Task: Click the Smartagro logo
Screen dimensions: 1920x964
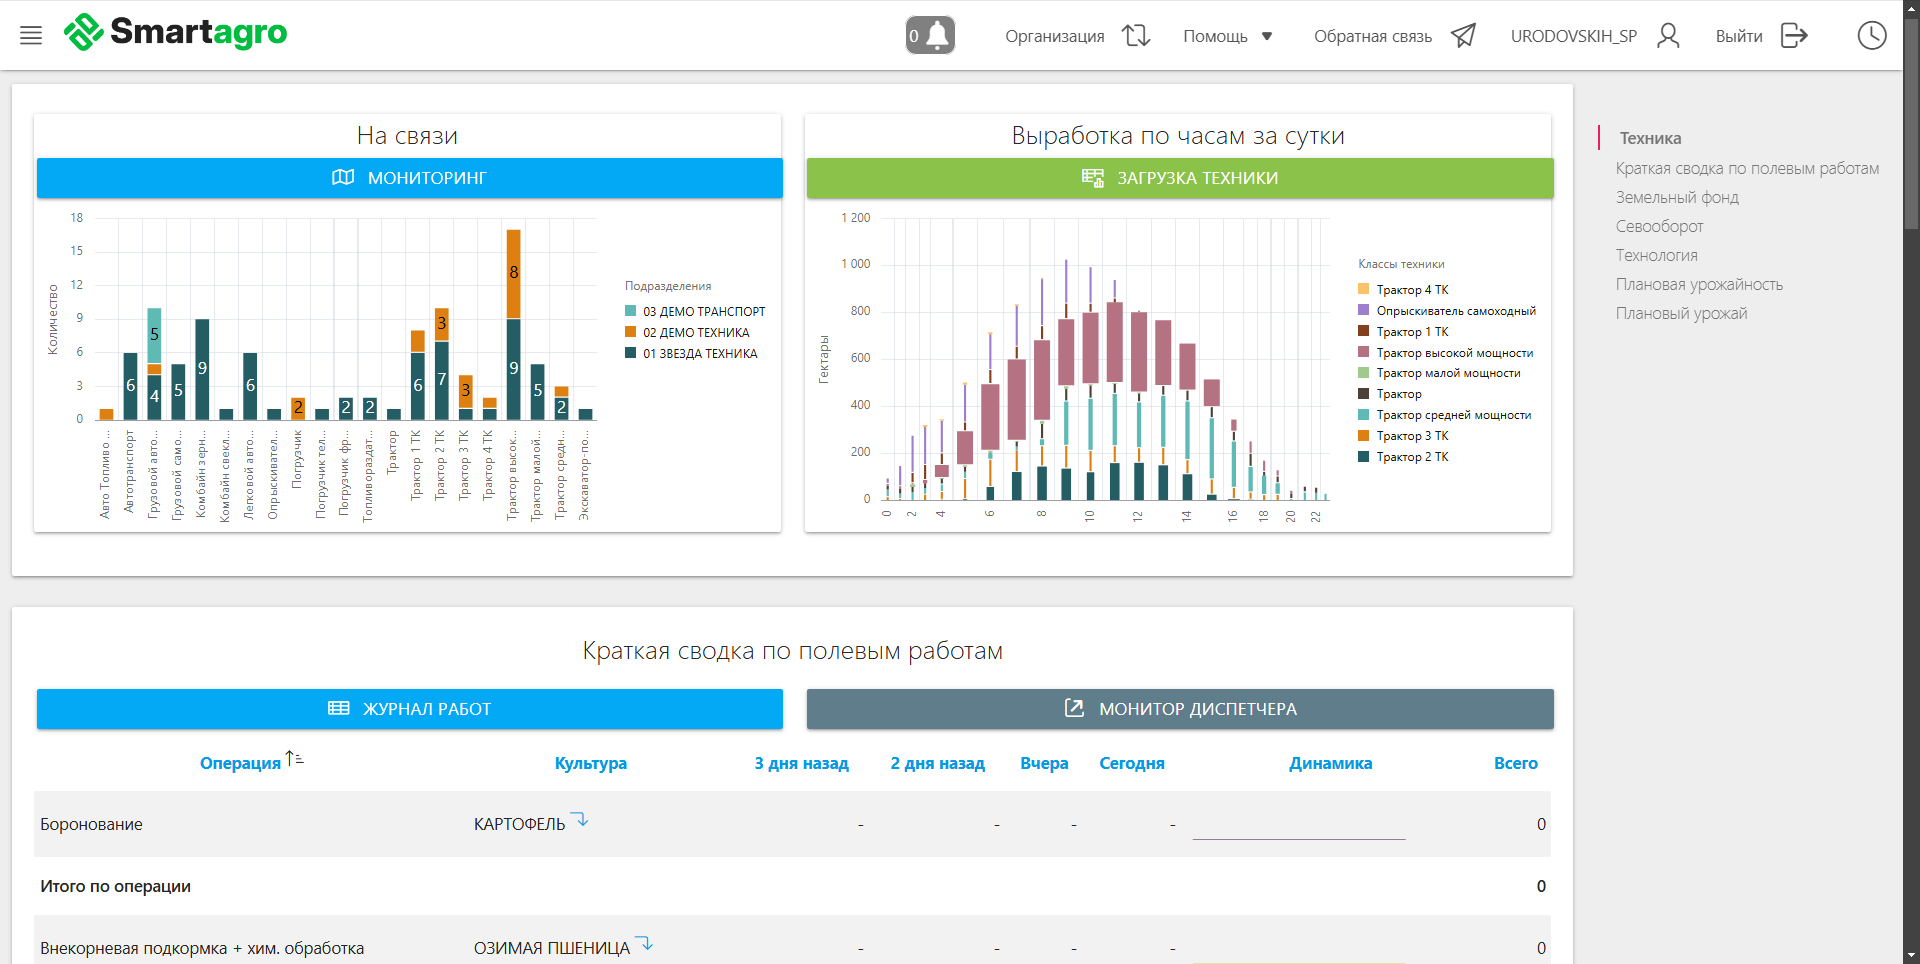Action: pos(176,32)
